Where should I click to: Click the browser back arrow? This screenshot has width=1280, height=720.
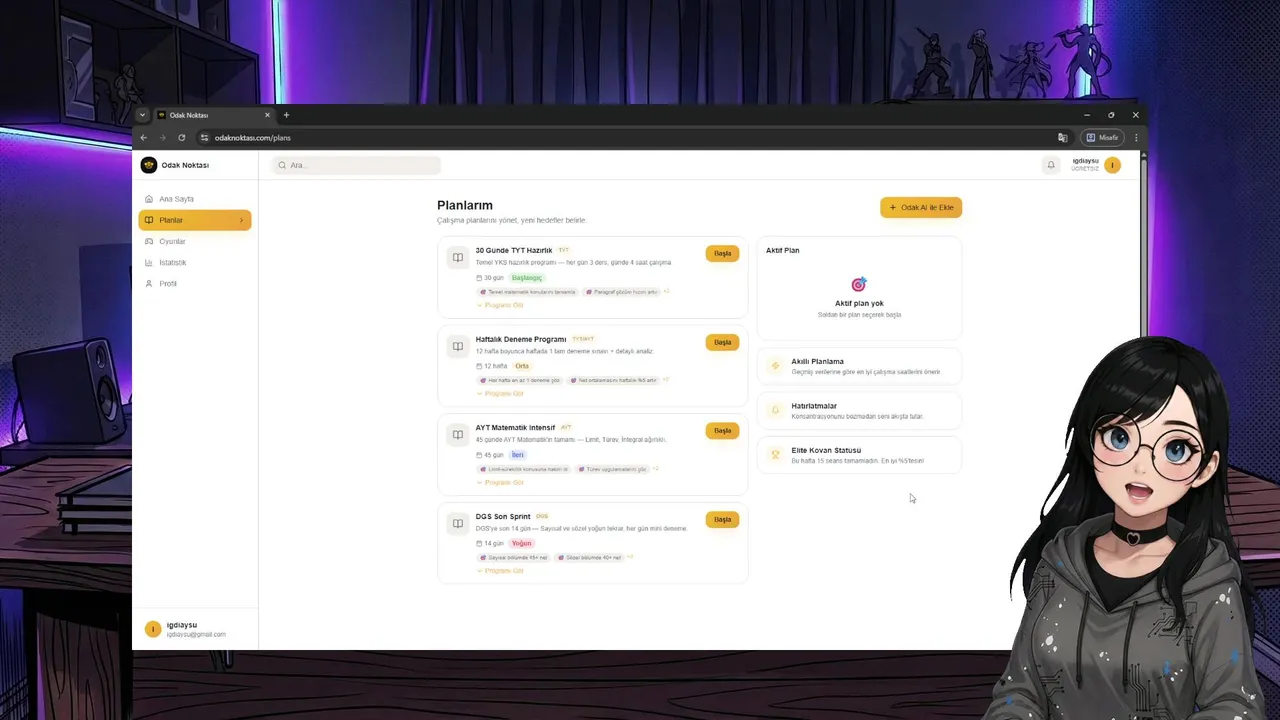tap(143, 137)
